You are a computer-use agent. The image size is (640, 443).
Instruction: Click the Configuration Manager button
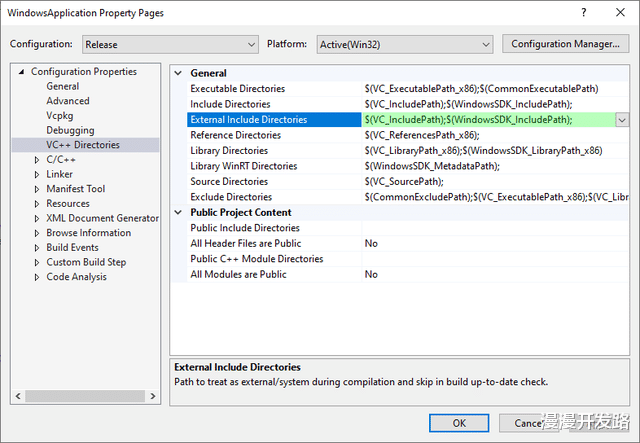pyautogui.click(x=565, y=44)
